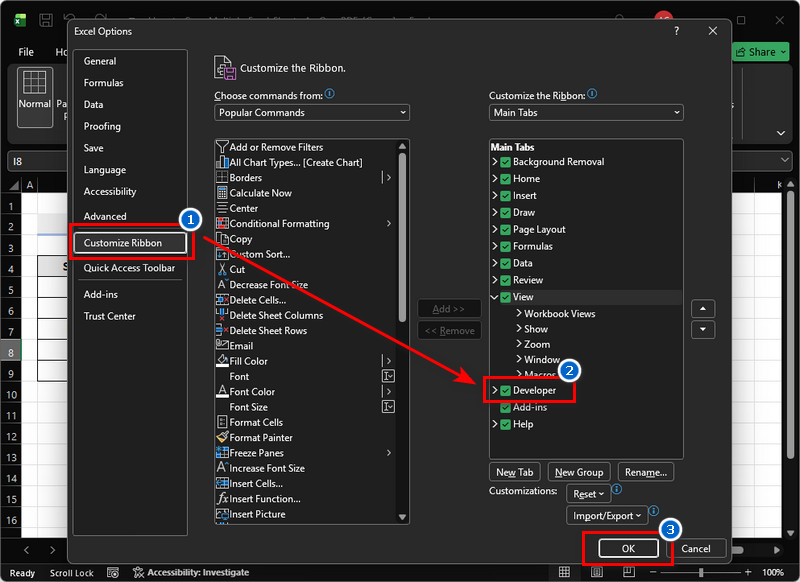Image resolution: width=800 pixels, height=582 pixels.
Task: Click the New Group button
Action: coord(579,472)
